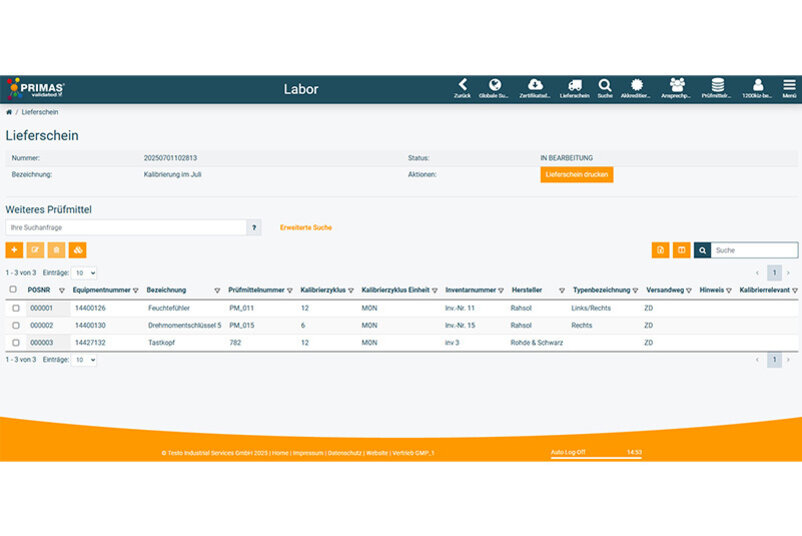The image size is (802, 536).
Task: Click the orange trash delete icon
Action: click(x=56, y=250)
